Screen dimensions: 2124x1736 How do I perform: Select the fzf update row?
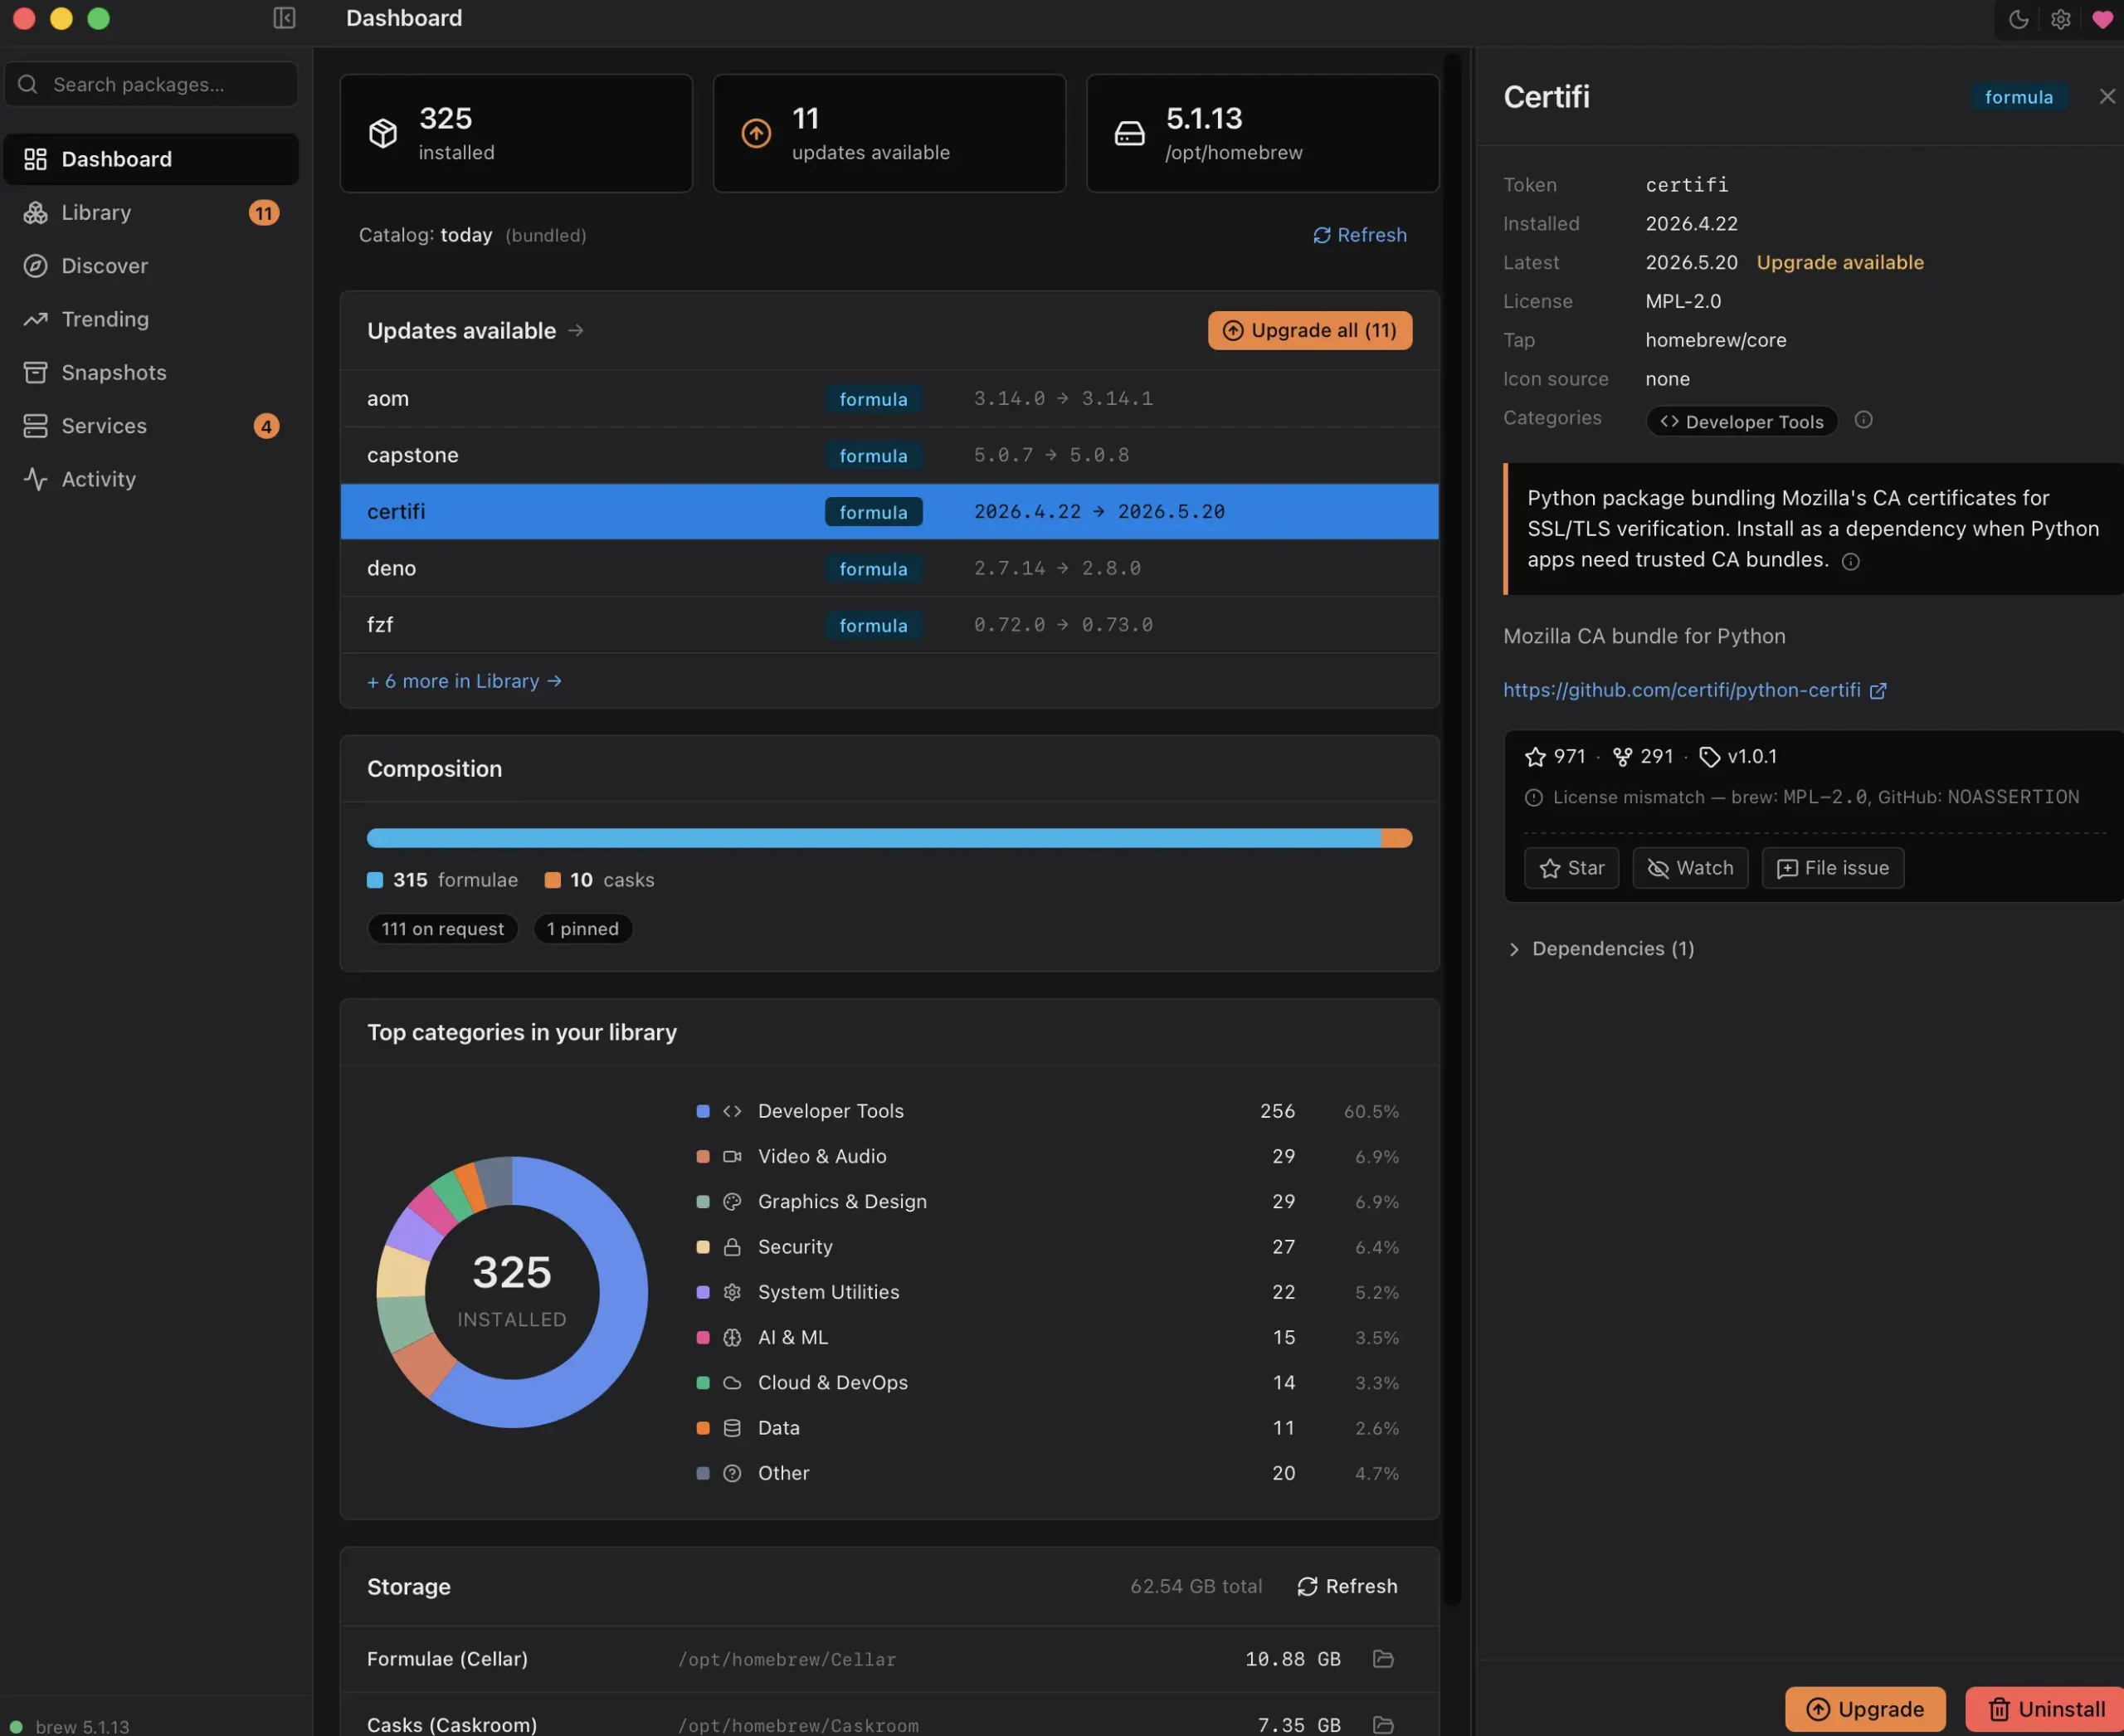(889, 624)
